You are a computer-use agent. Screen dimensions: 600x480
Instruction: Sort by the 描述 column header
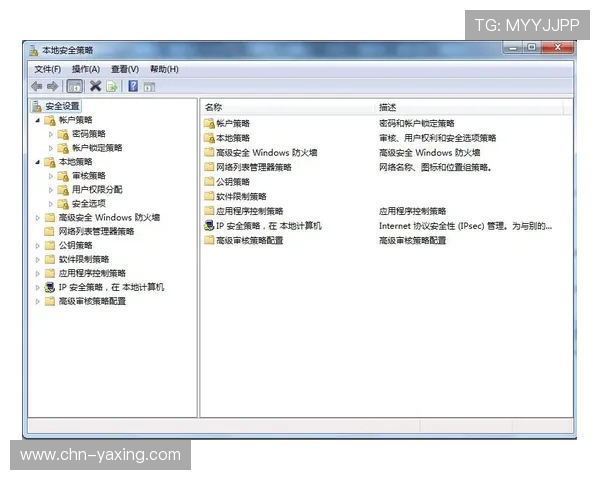pyautogui.click(x=469, y=108)
